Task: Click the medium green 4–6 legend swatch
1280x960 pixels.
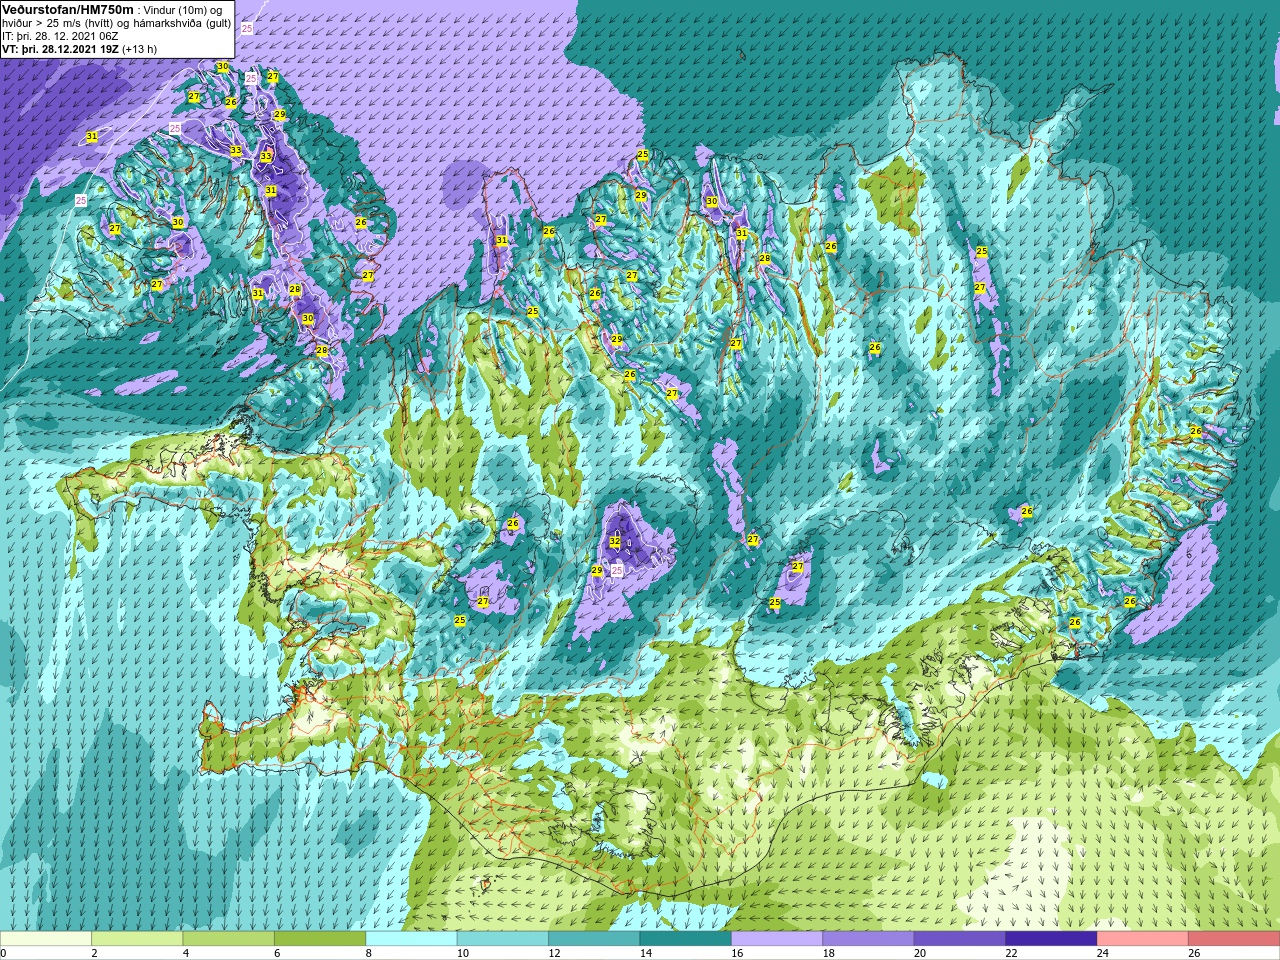Action: [x=229, y=939]
